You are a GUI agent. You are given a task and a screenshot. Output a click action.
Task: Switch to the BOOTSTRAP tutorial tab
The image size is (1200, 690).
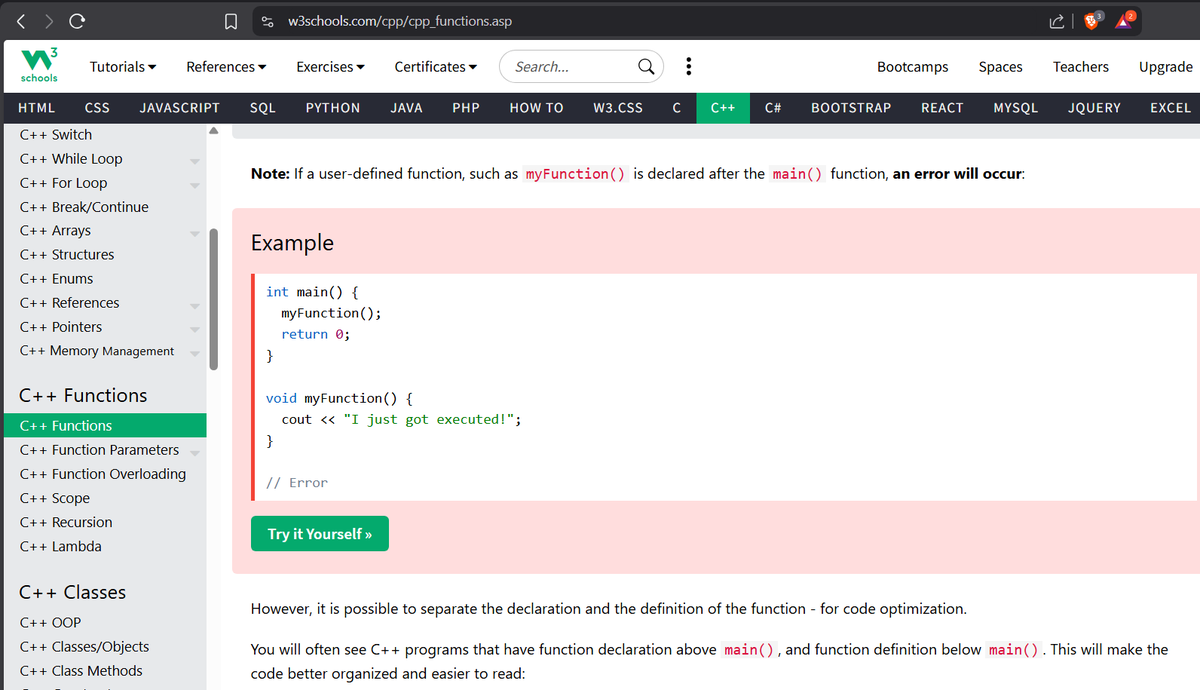[x=851, y=107]
